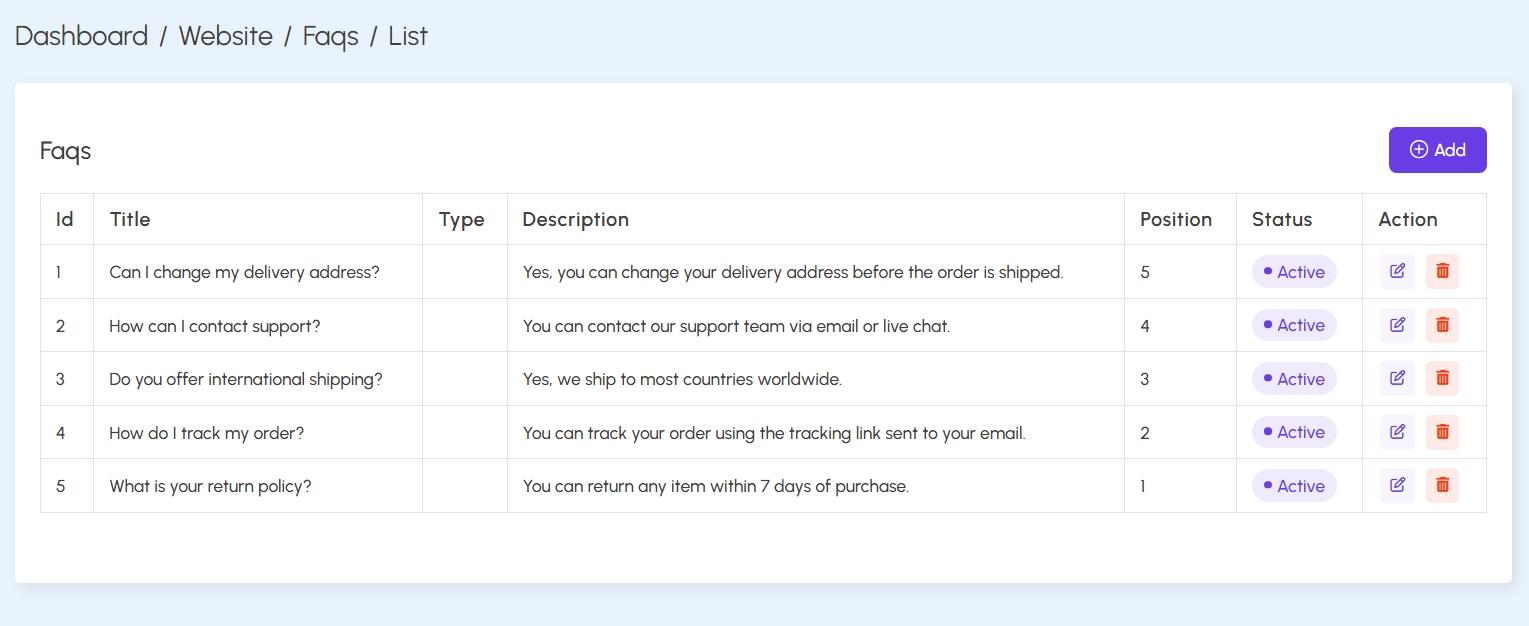Go to Dashboard in the breadcrumb
This screenshot has width=1529, height=626.
click(x=81, y=36)
